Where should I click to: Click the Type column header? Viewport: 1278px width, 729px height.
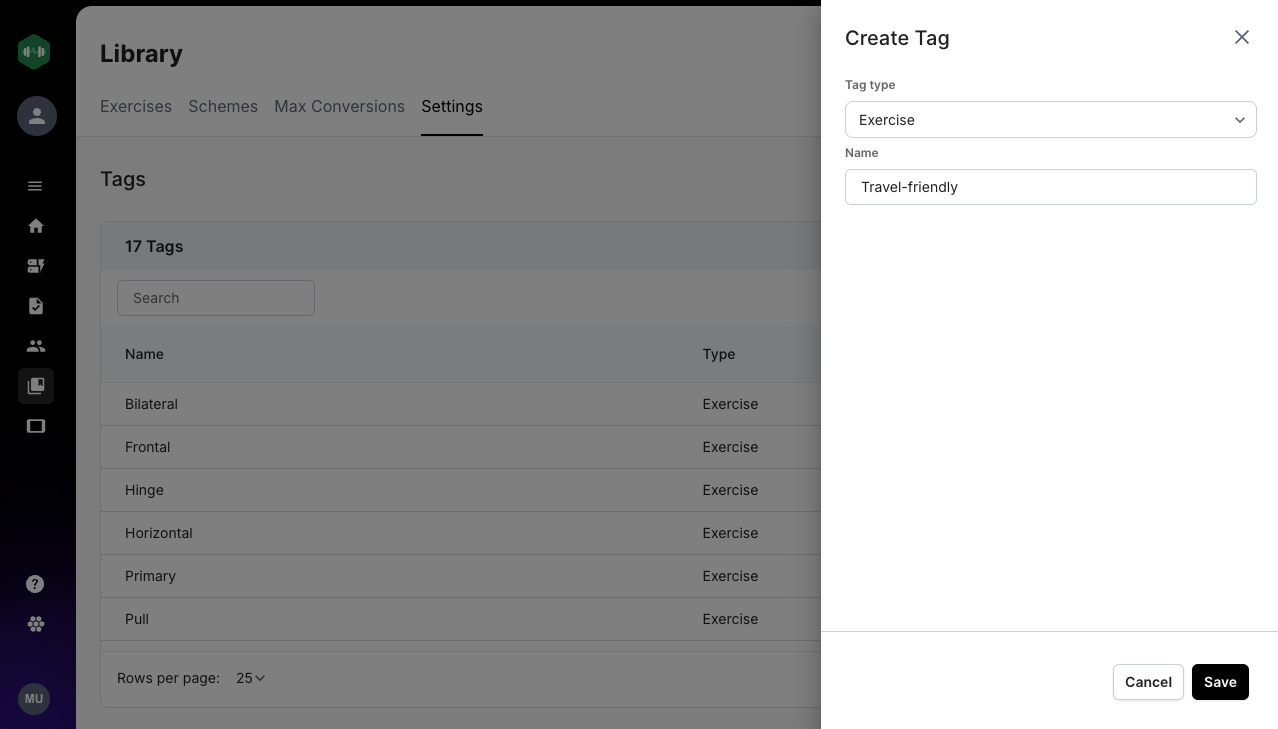tap(719, 354)
